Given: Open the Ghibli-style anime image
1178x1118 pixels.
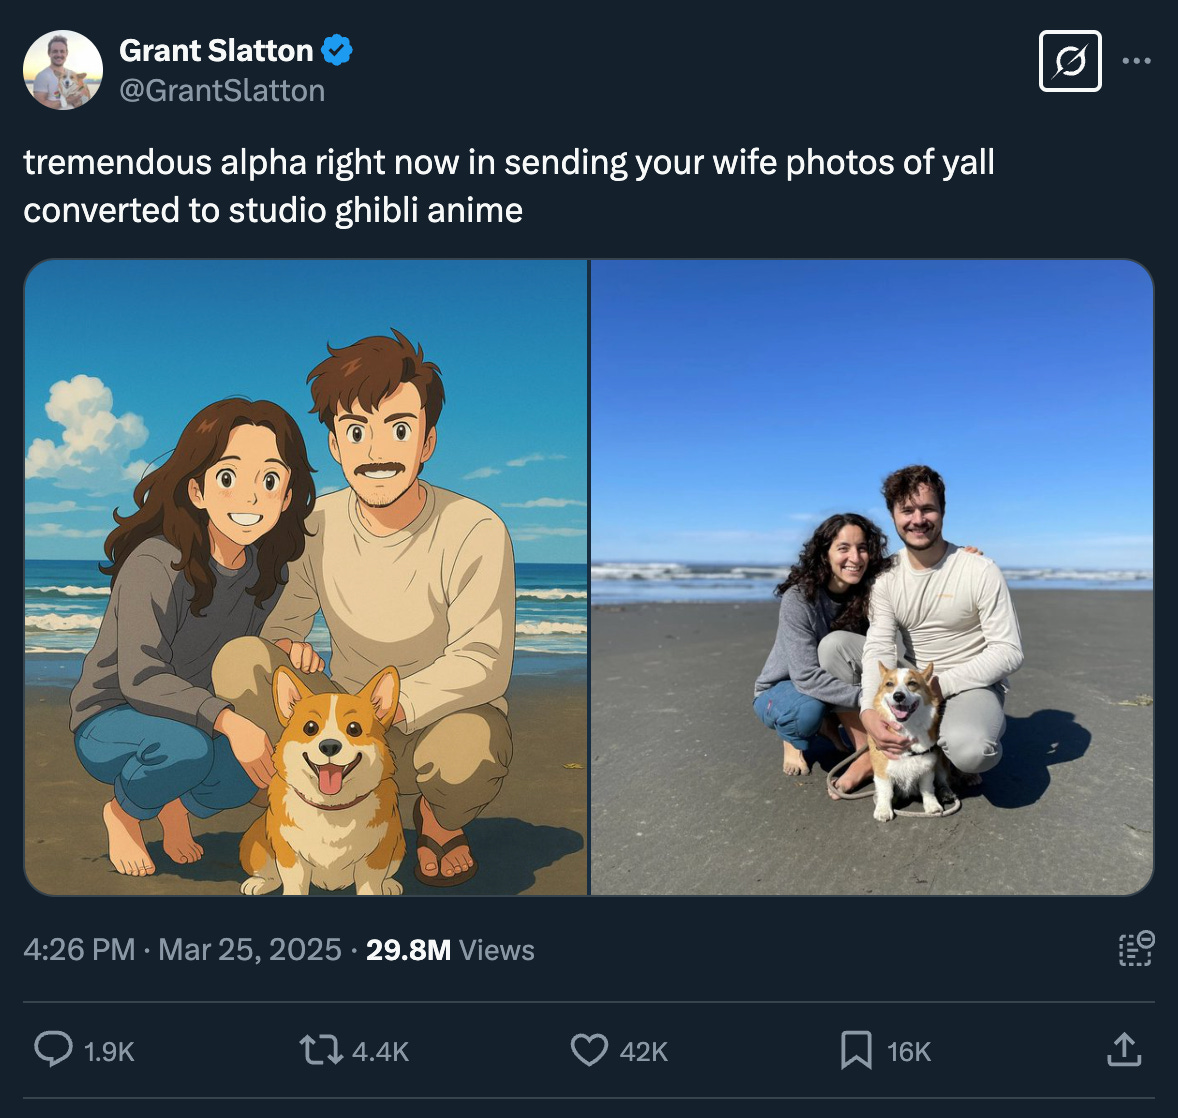Looking at the screenshot, I should point(306,577).
